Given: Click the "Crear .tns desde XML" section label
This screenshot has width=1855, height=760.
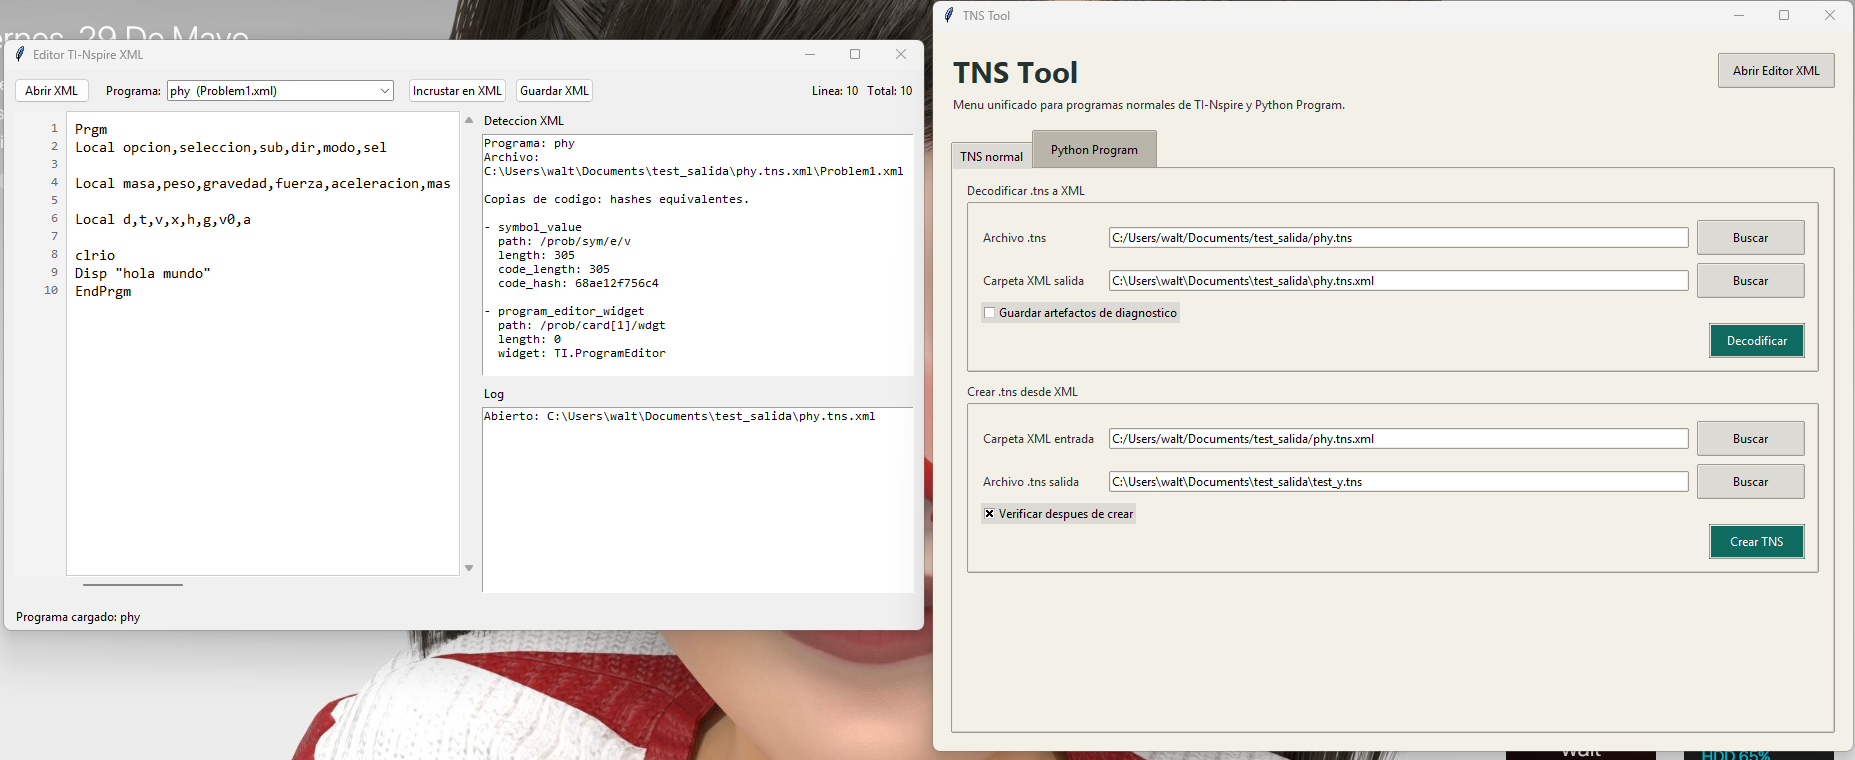Looking at the screenshot, I should pyautogui.click(x=1022, y=392).
